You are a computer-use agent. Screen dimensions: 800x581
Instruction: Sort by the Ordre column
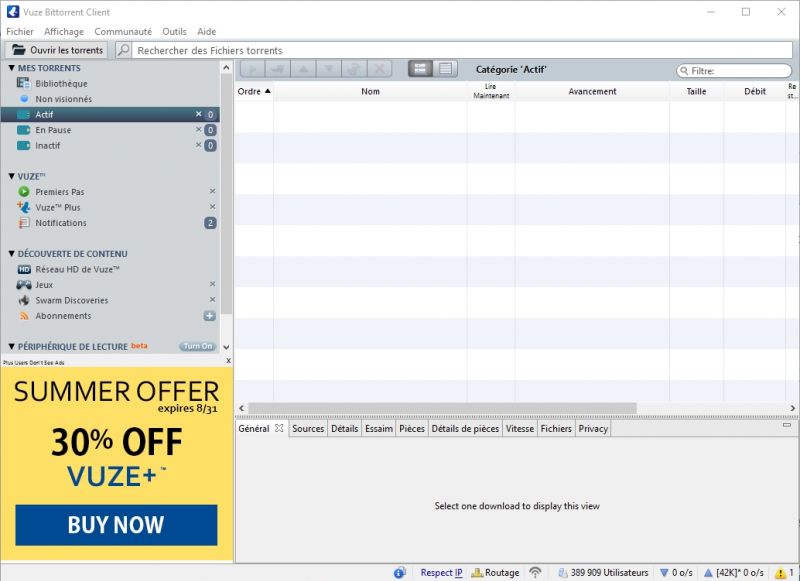coord(254,91)
